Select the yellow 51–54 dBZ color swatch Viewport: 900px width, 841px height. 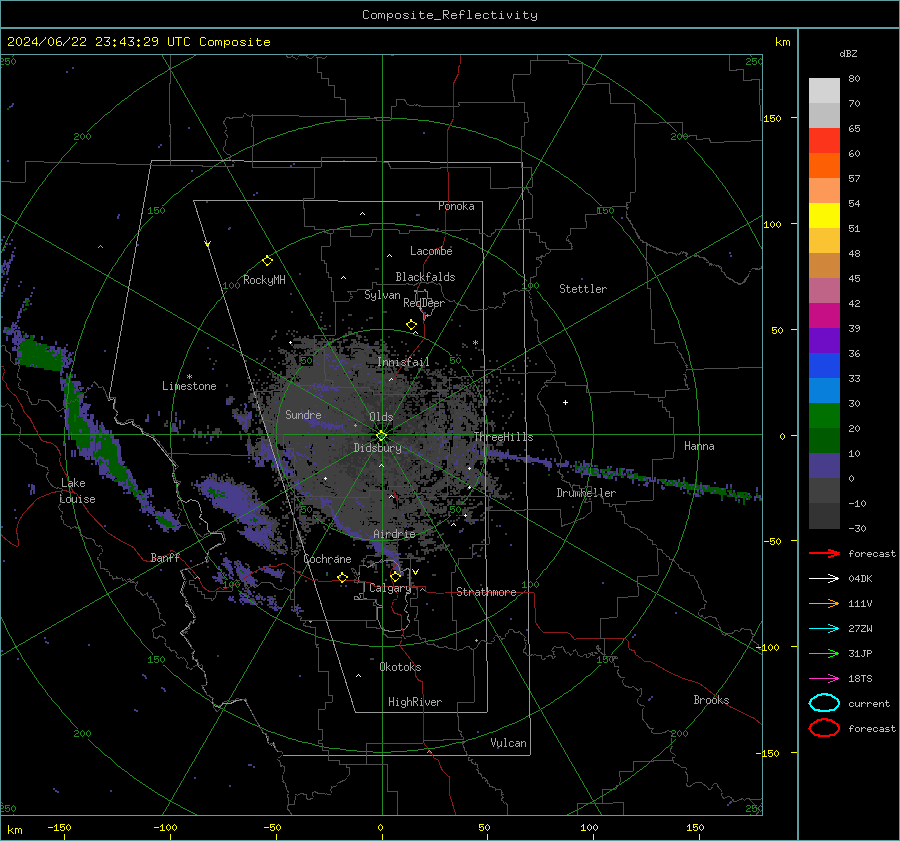[824, 215]
